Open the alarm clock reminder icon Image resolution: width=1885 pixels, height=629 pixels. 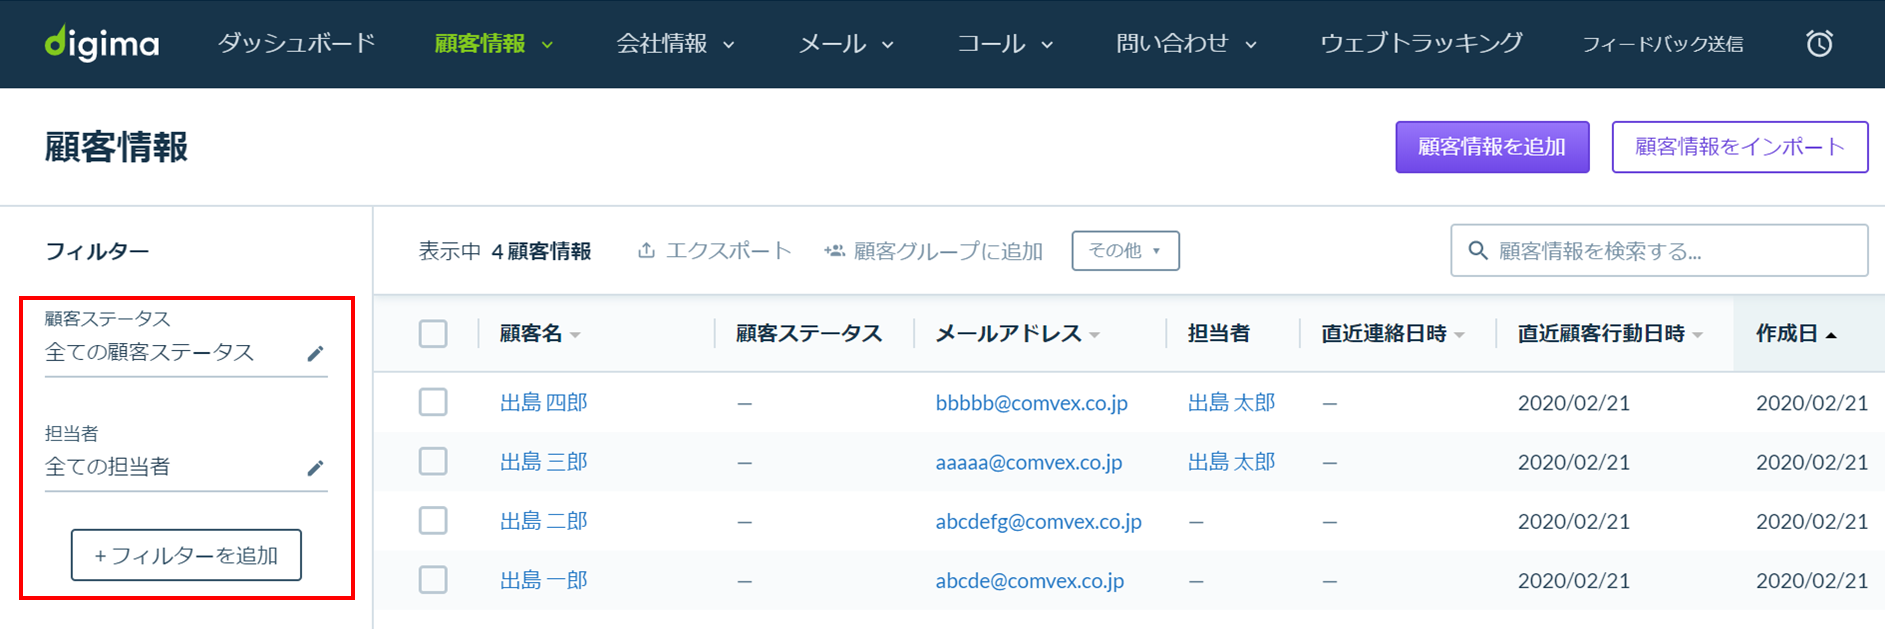pos(1819,43)
